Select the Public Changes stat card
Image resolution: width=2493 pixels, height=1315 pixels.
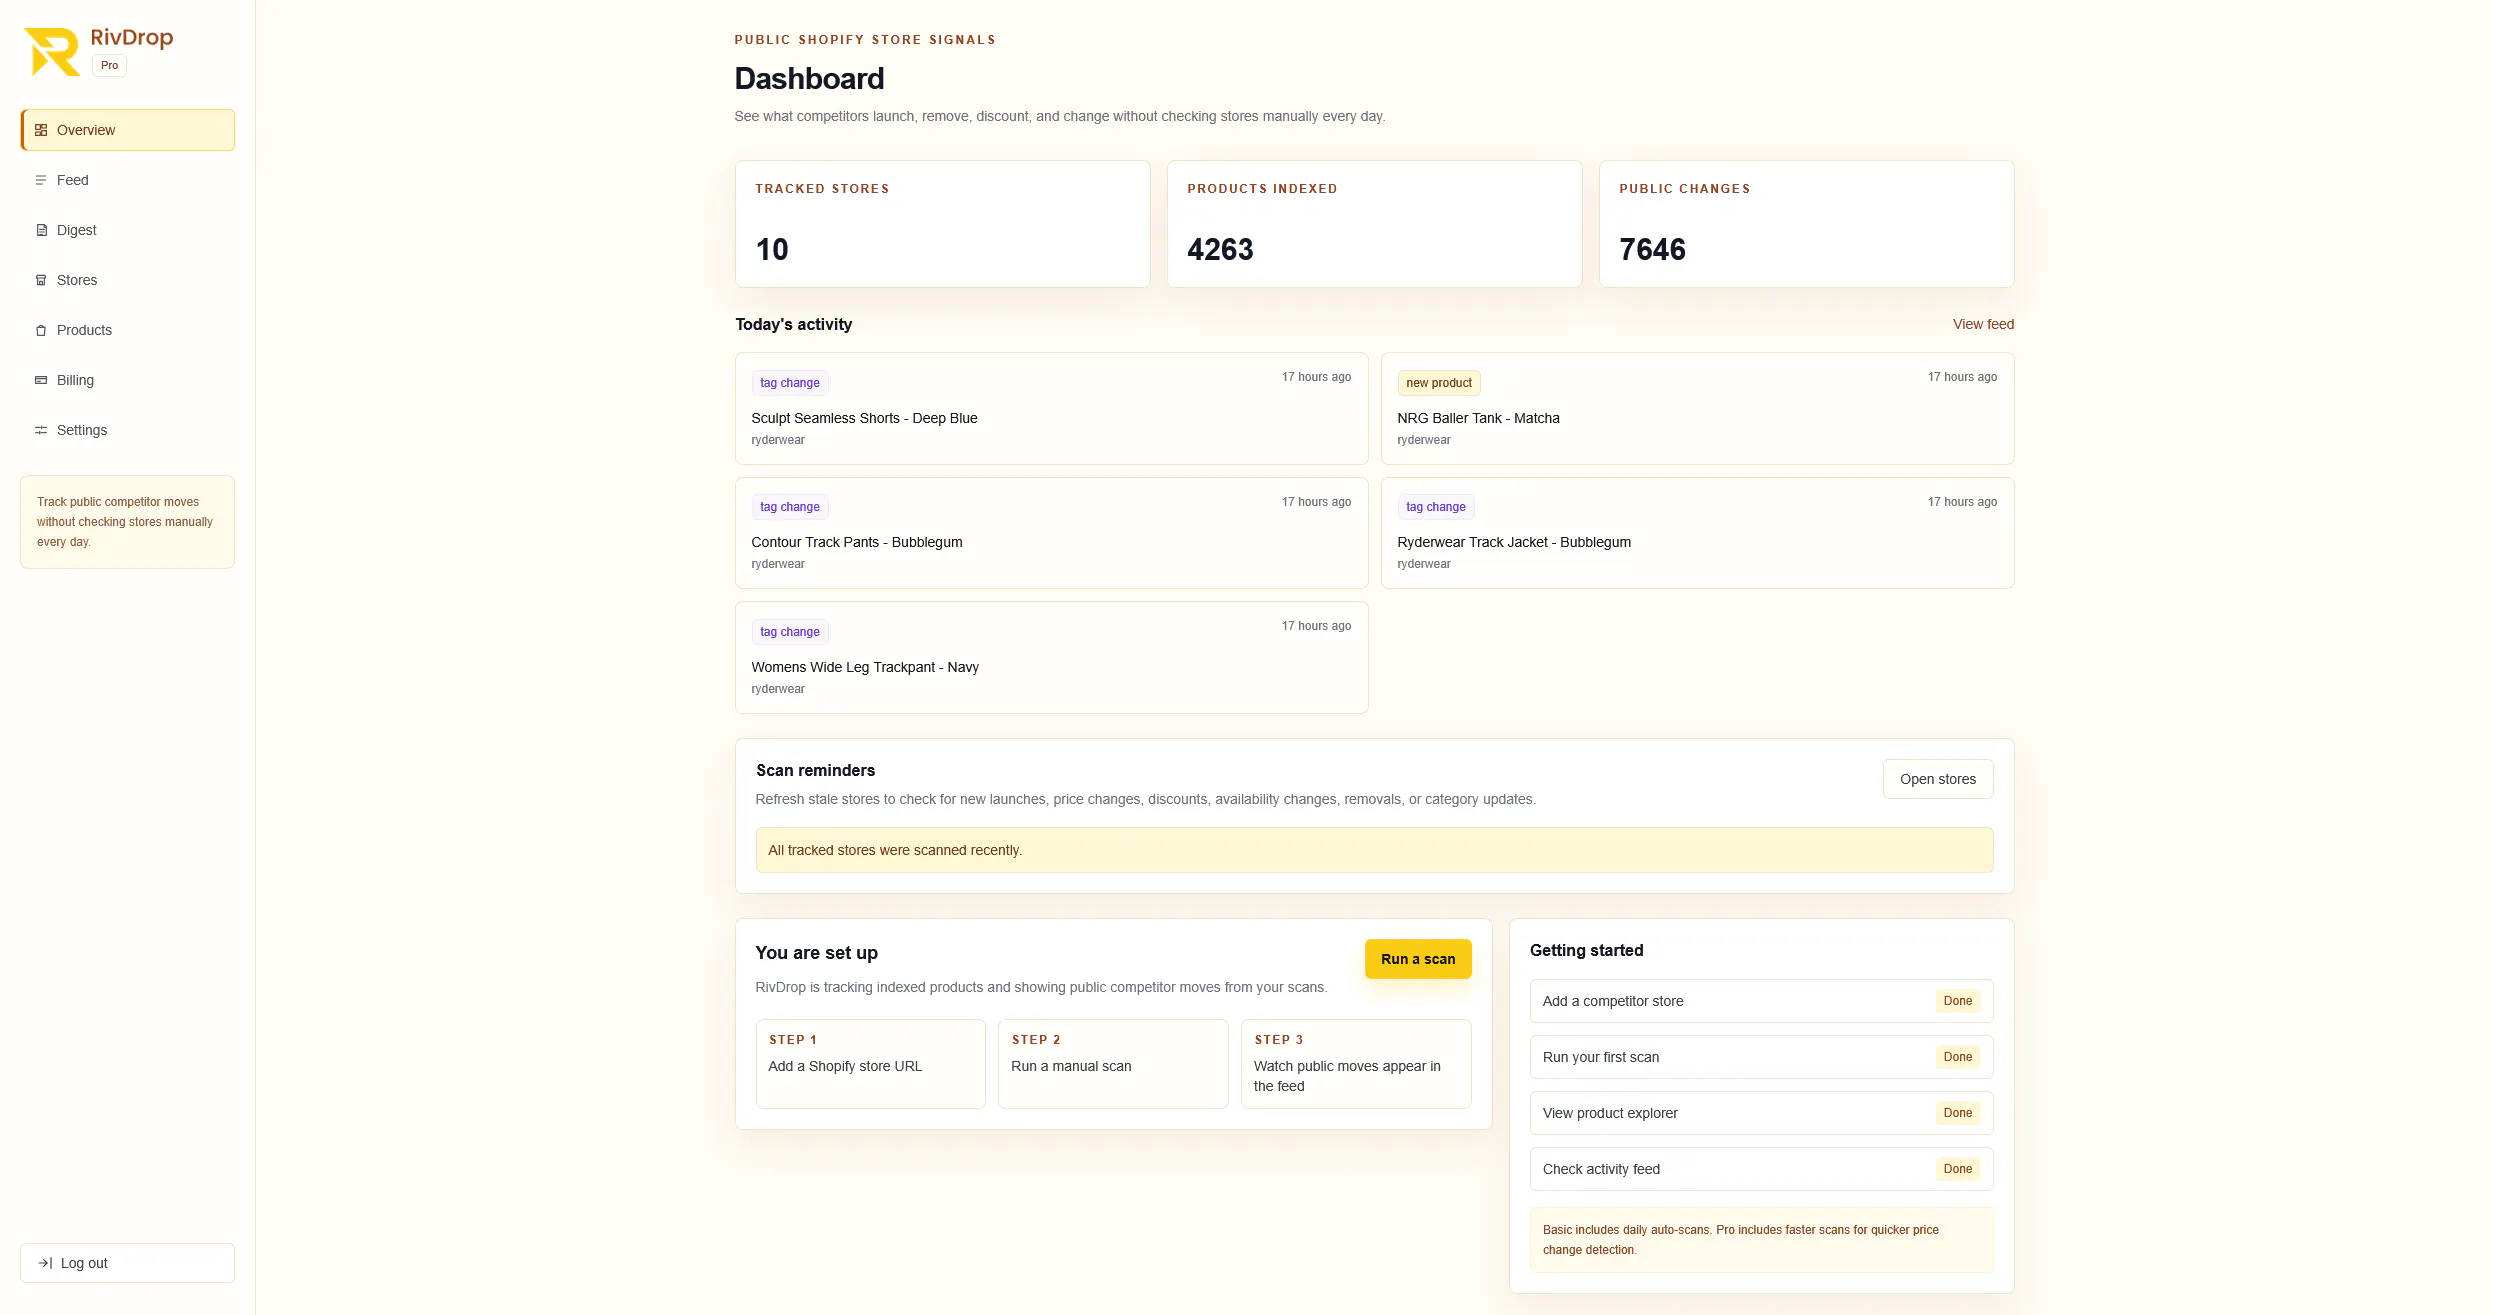(x=1806, y=224)
